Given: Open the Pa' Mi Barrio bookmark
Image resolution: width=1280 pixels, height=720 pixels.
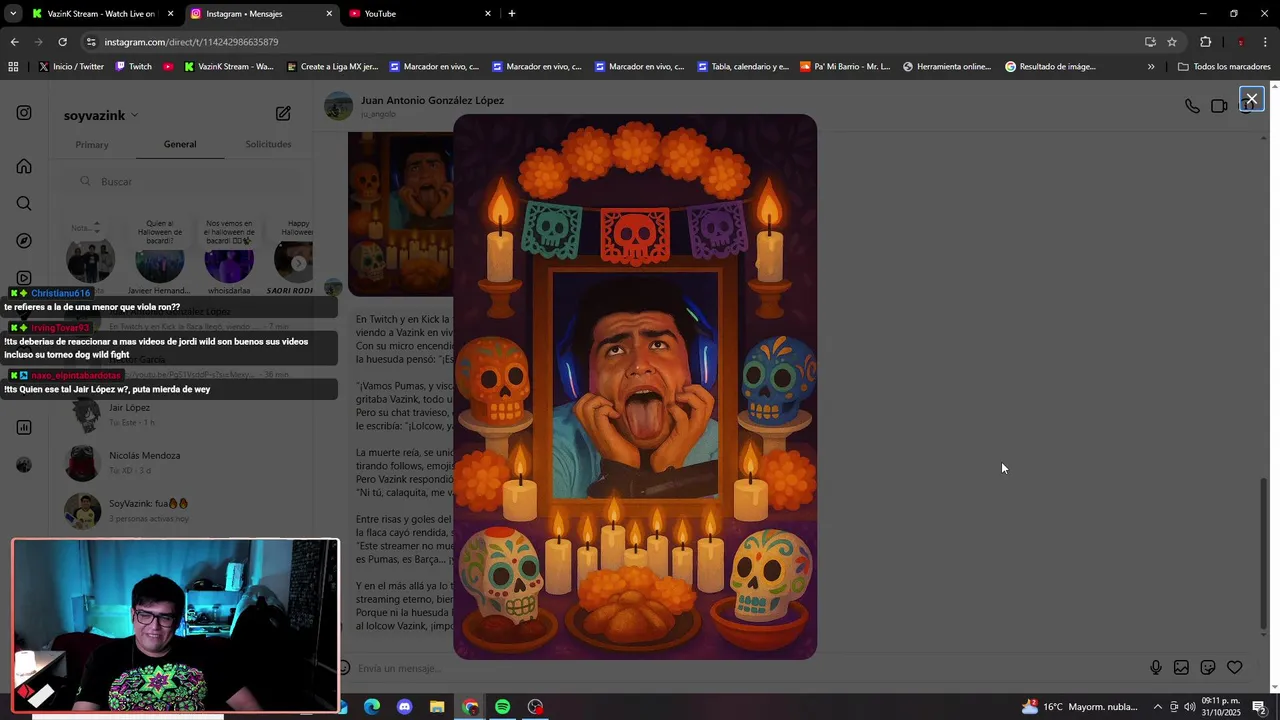Looking at the screenshot, I should (x=845, y=67).
